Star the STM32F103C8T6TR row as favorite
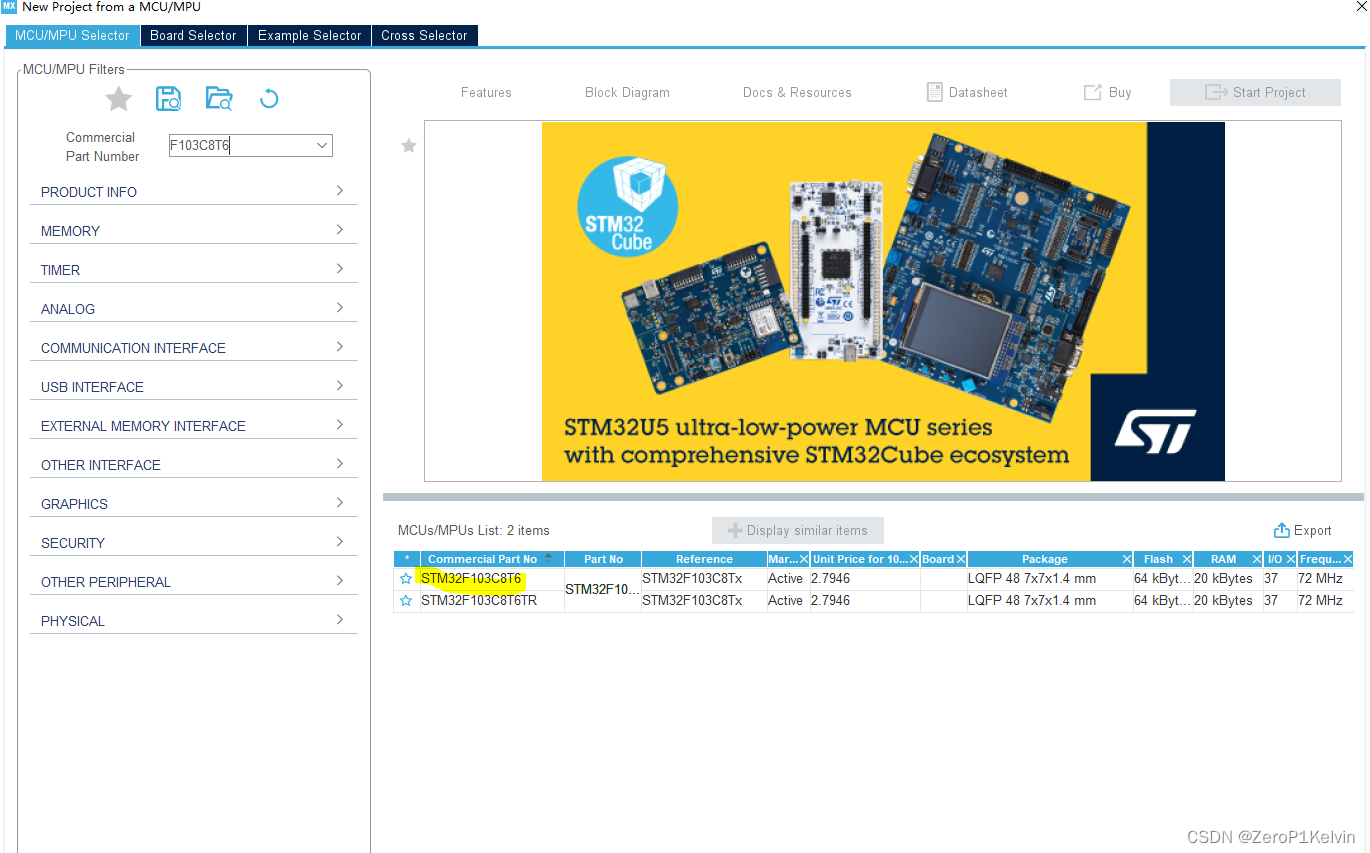 [x=406, y=601]
